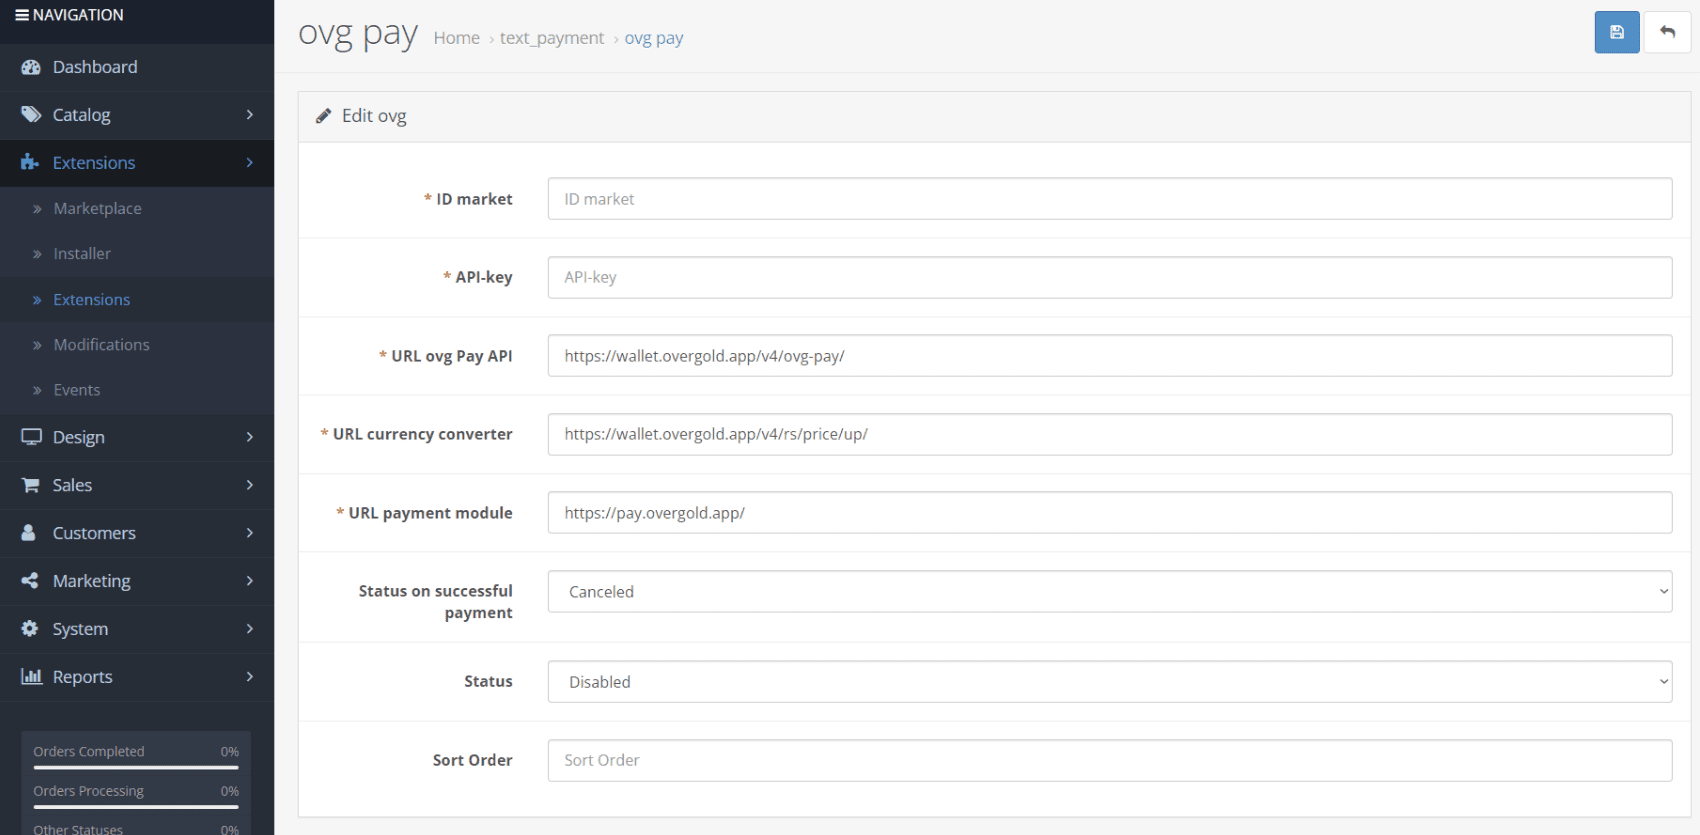Focus the API-key input field
Image resolution: width=1700 pixels, height=835 pixels.
click(x=1110, y=277)
